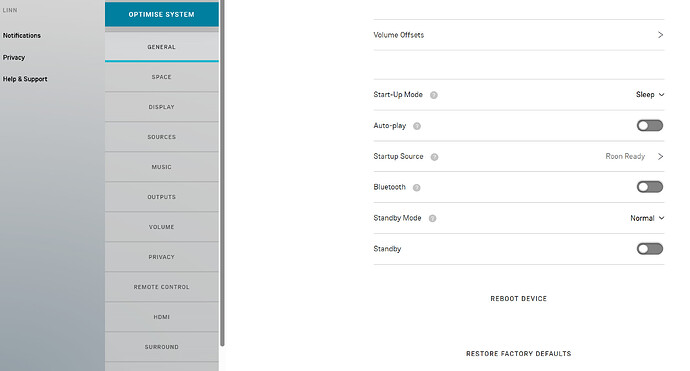Open Start-Up Mode Sleep dropdown

tap(650, 95)
